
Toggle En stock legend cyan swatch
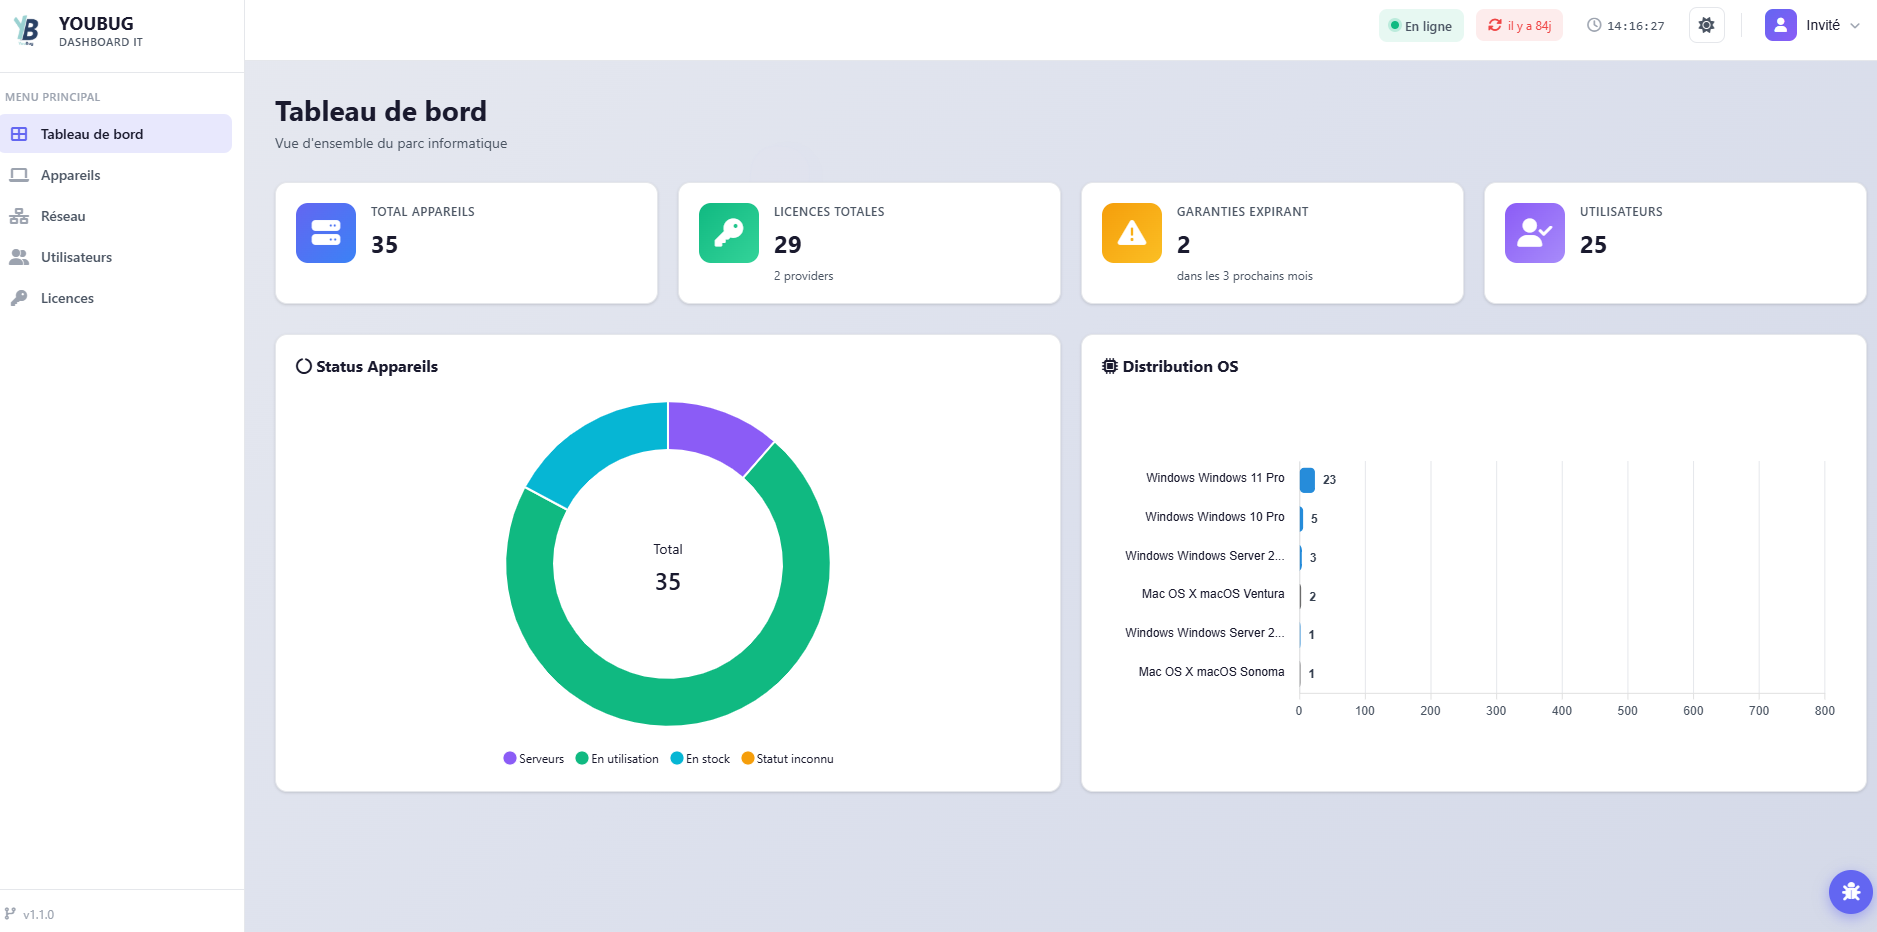(x=677, y=758)
